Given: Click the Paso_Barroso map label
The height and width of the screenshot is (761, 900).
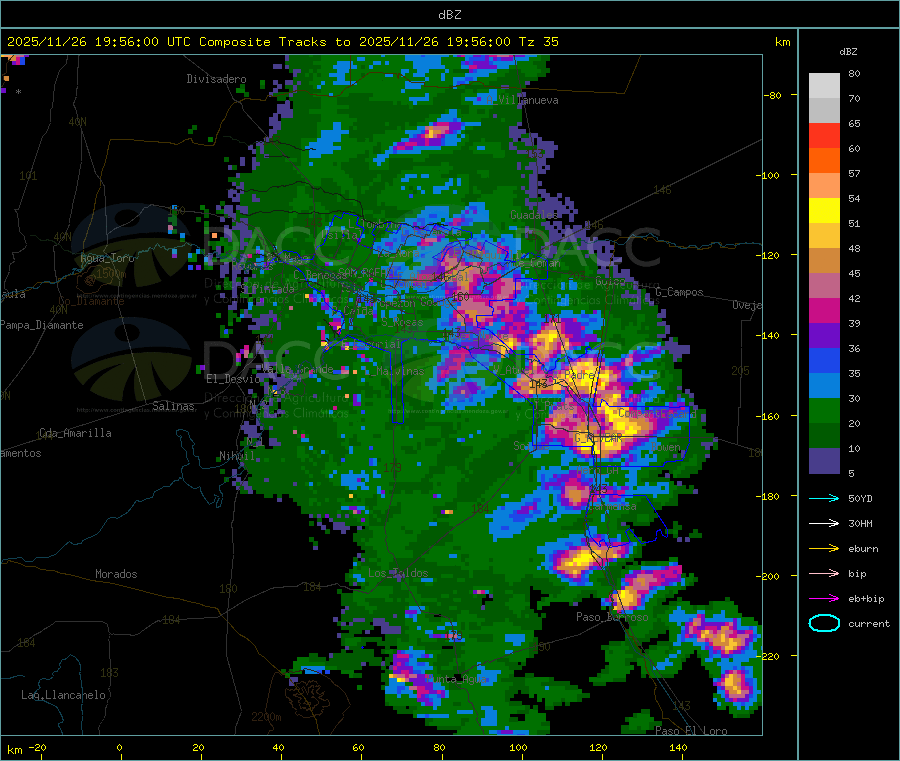Looking at the screenshot, I should point(612,618).
